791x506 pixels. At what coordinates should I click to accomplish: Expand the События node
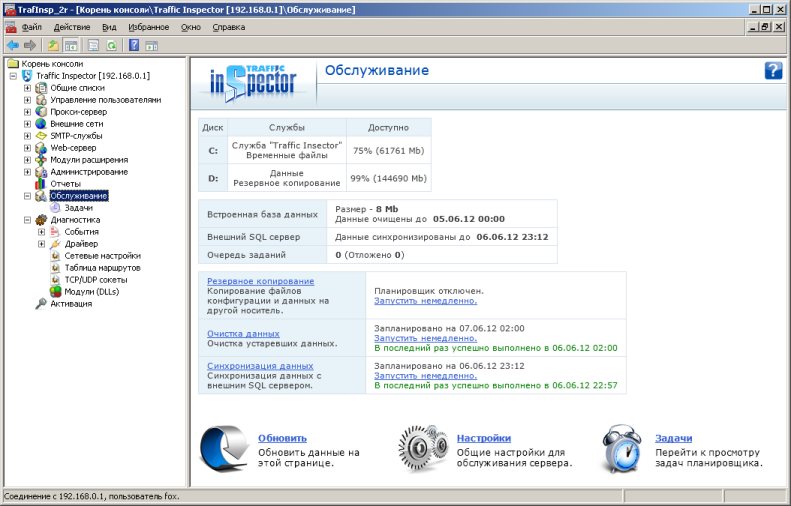pos(41,232)
